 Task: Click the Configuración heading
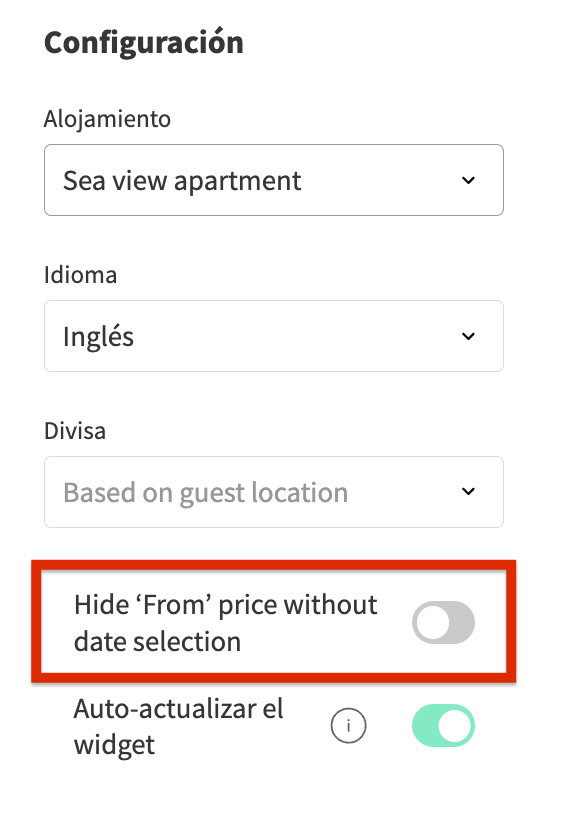pos(144,42)
